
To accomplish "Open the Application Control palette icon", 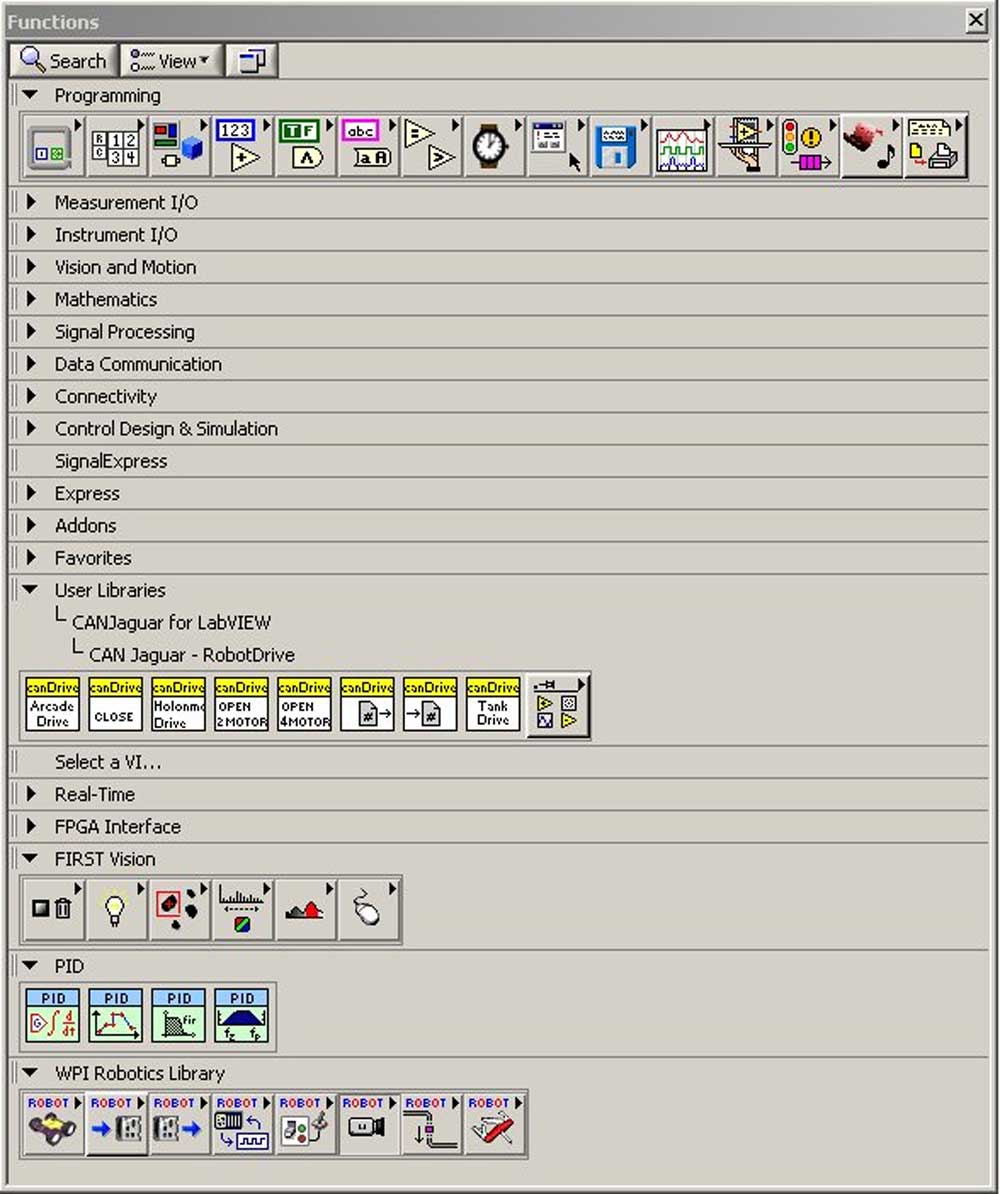I will [x=745, y=147].
